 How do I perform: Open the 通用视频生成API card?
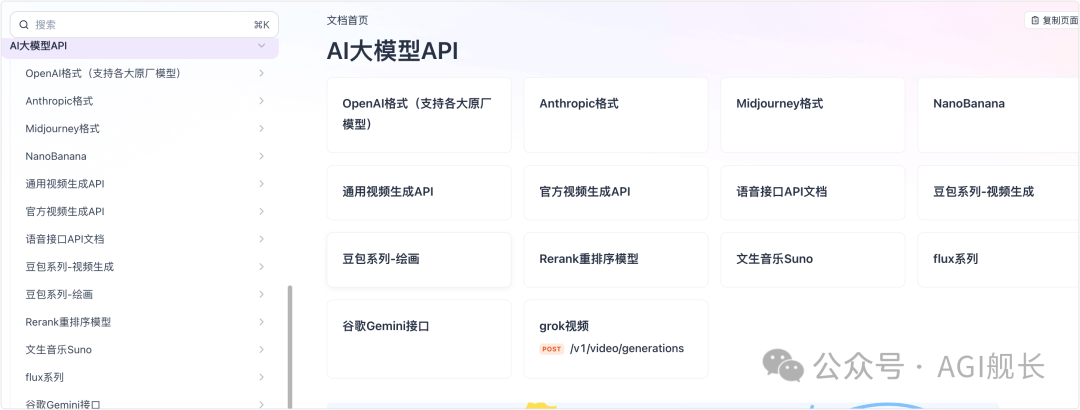click(419, 192)
